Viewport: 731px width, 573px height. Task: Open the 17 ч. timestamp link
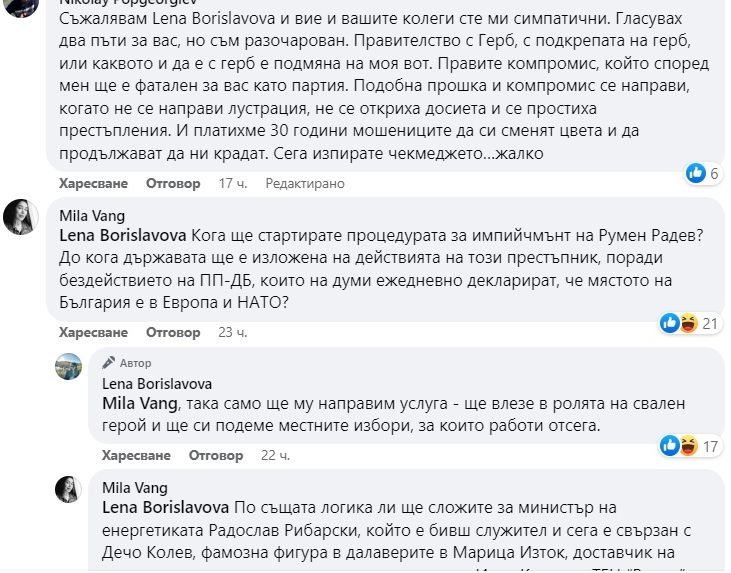click(x=232, y=184)
